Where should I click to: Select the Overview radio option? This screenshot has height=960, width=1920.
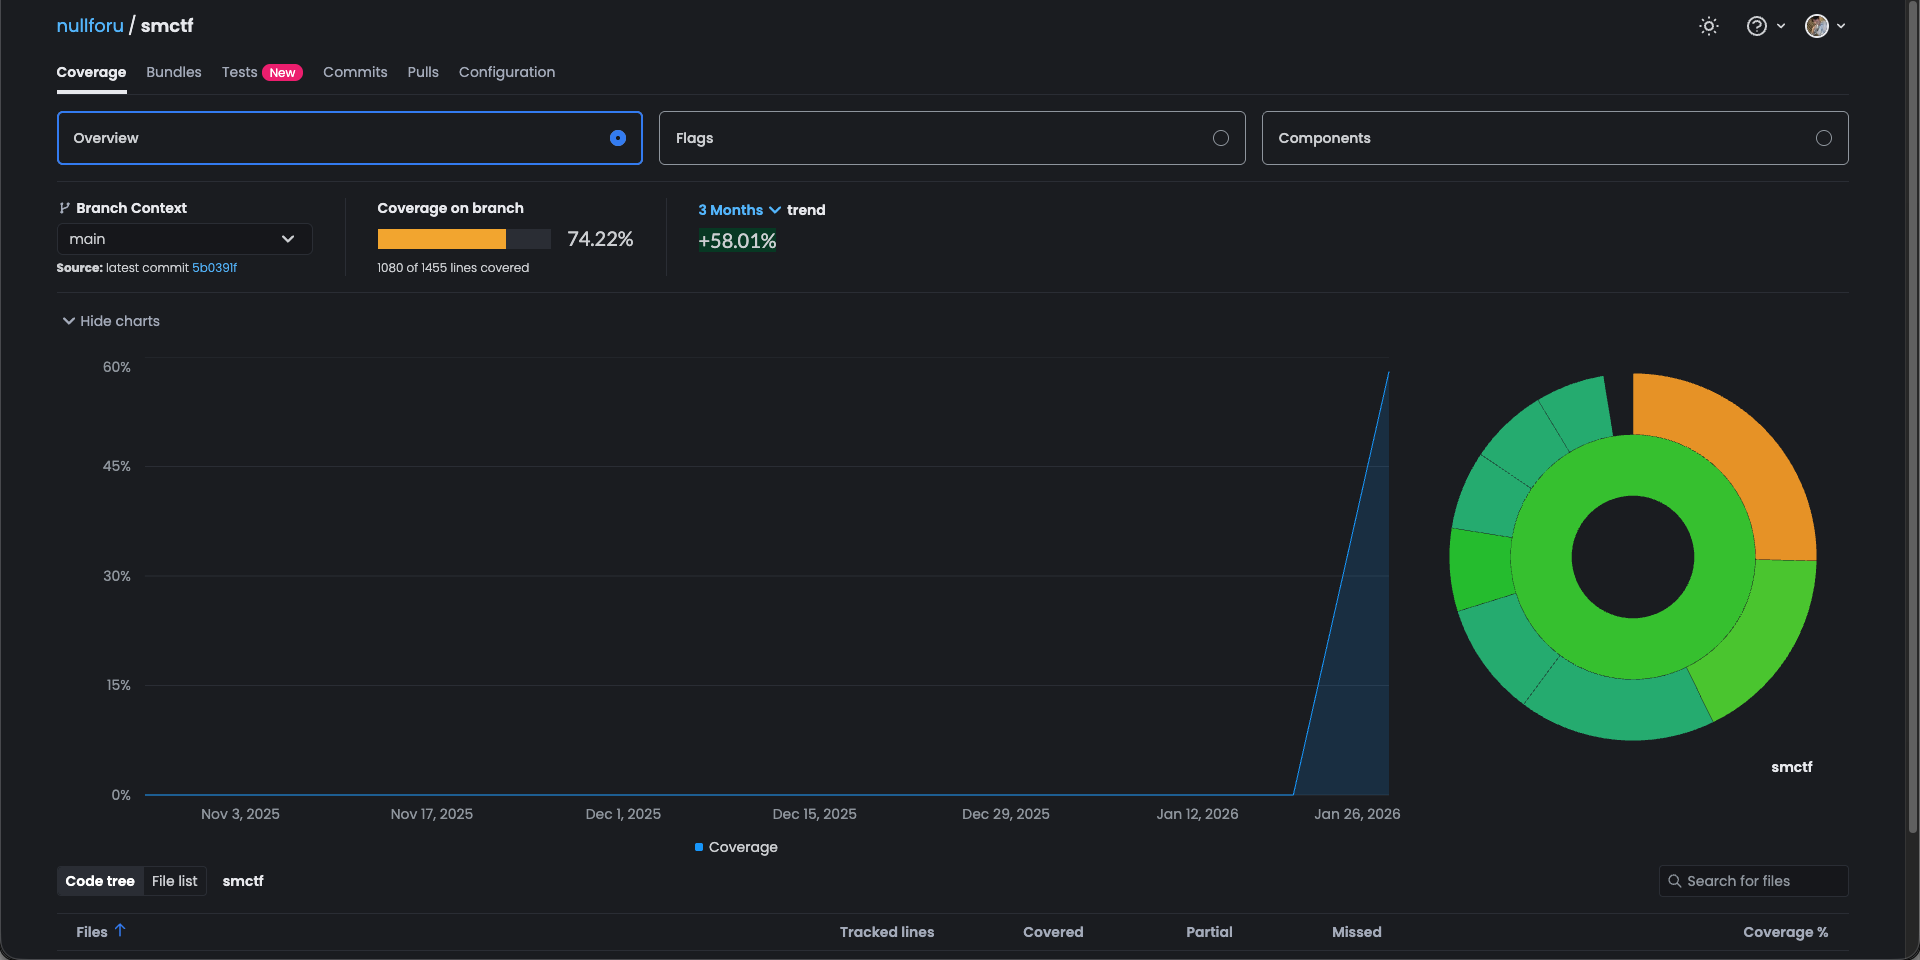tap(618, 138)
